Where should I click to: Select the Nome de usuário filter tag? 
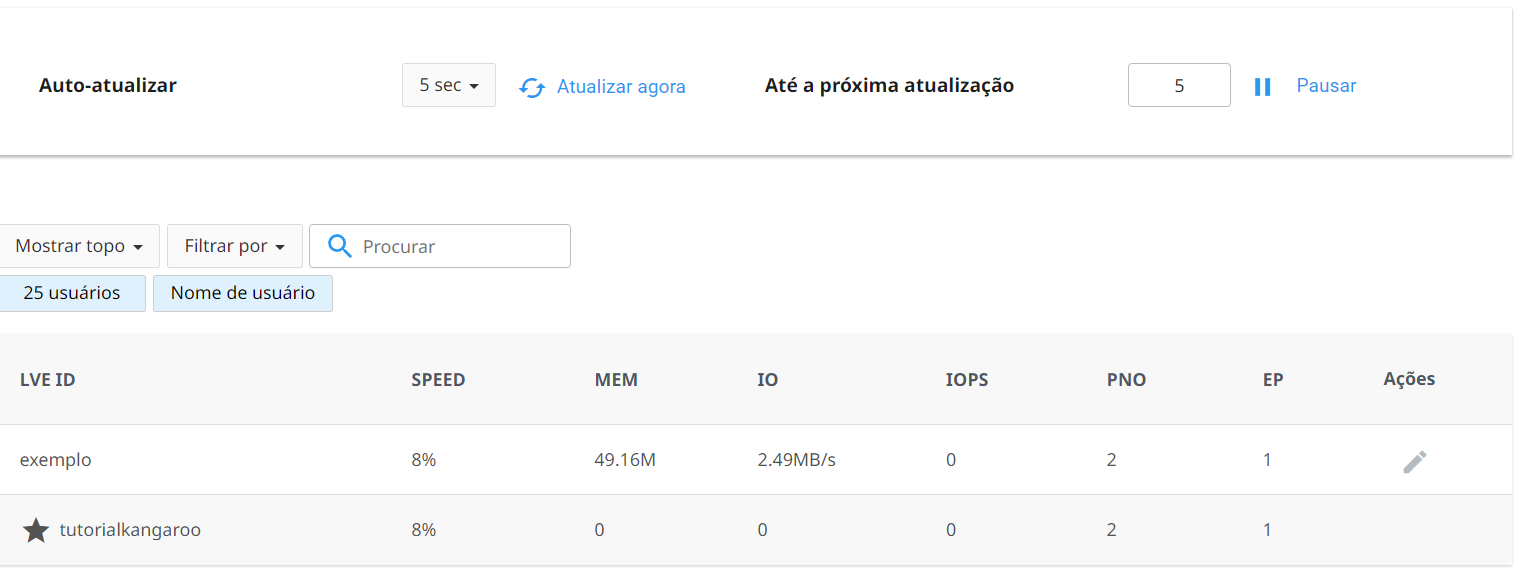click(243, 293)
